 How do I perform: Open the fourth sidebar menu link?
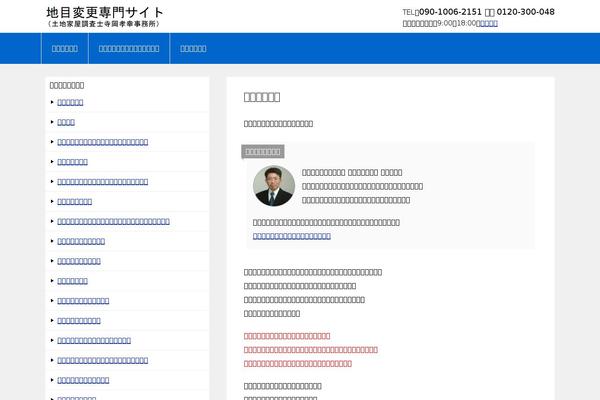tap(72, 161)
